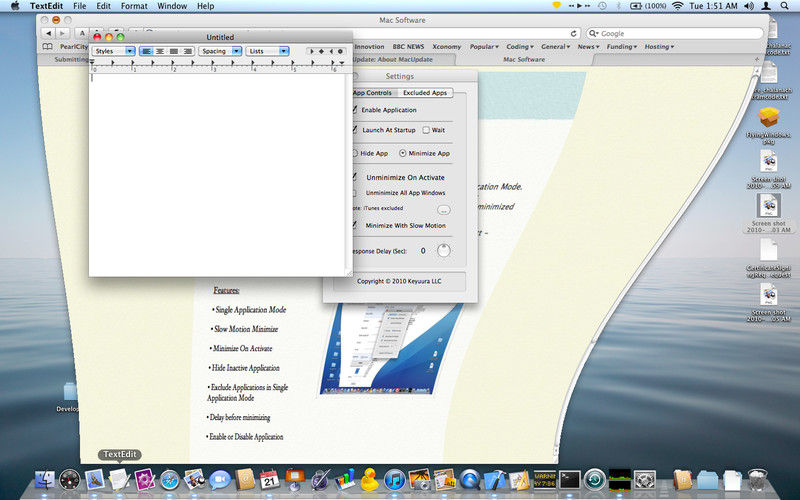Expand the News bookmarks folder
800x500 pixels.
point(588,46)
